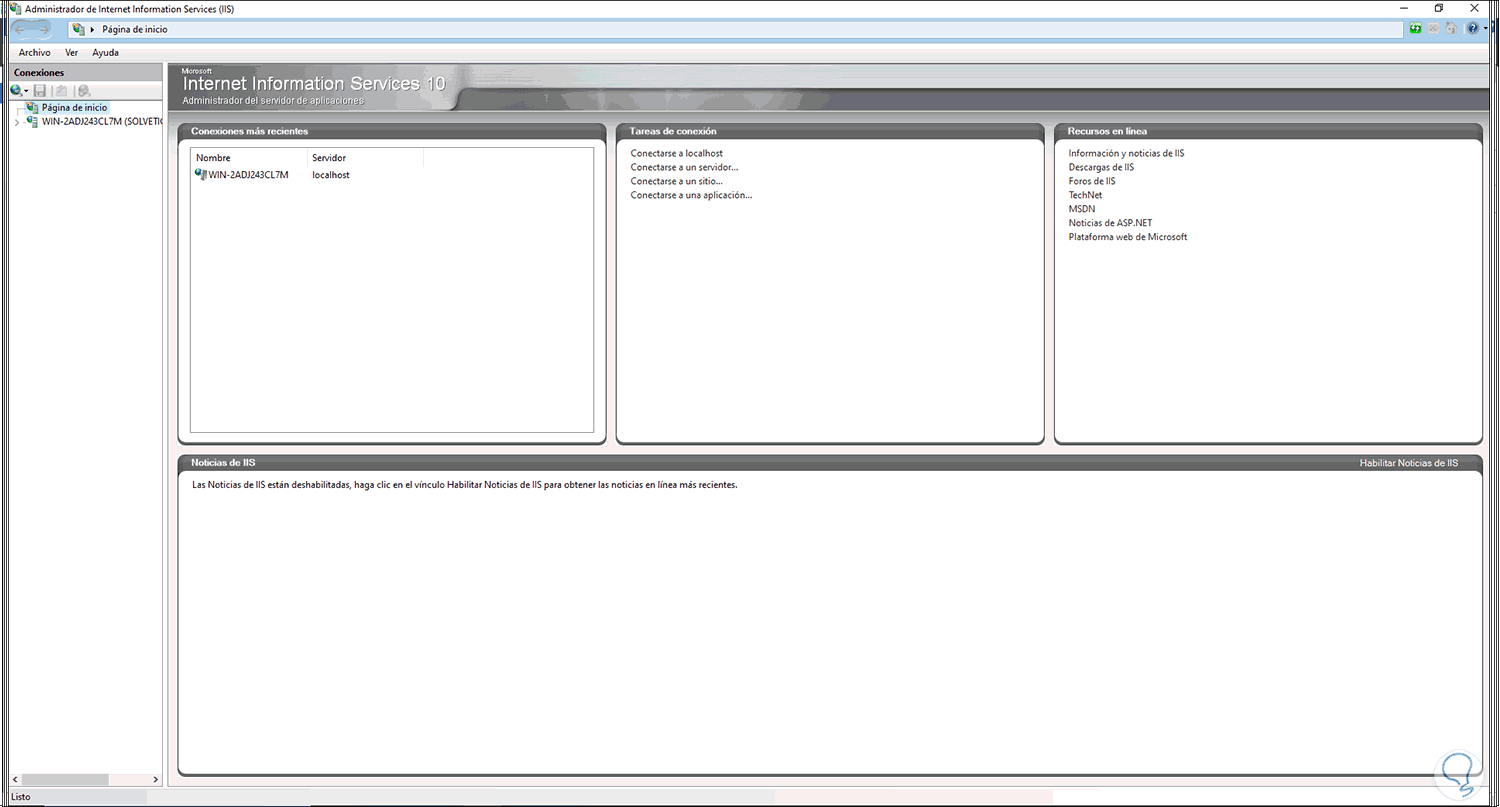Restore down the IIS Manager window

pos(1439,8)
